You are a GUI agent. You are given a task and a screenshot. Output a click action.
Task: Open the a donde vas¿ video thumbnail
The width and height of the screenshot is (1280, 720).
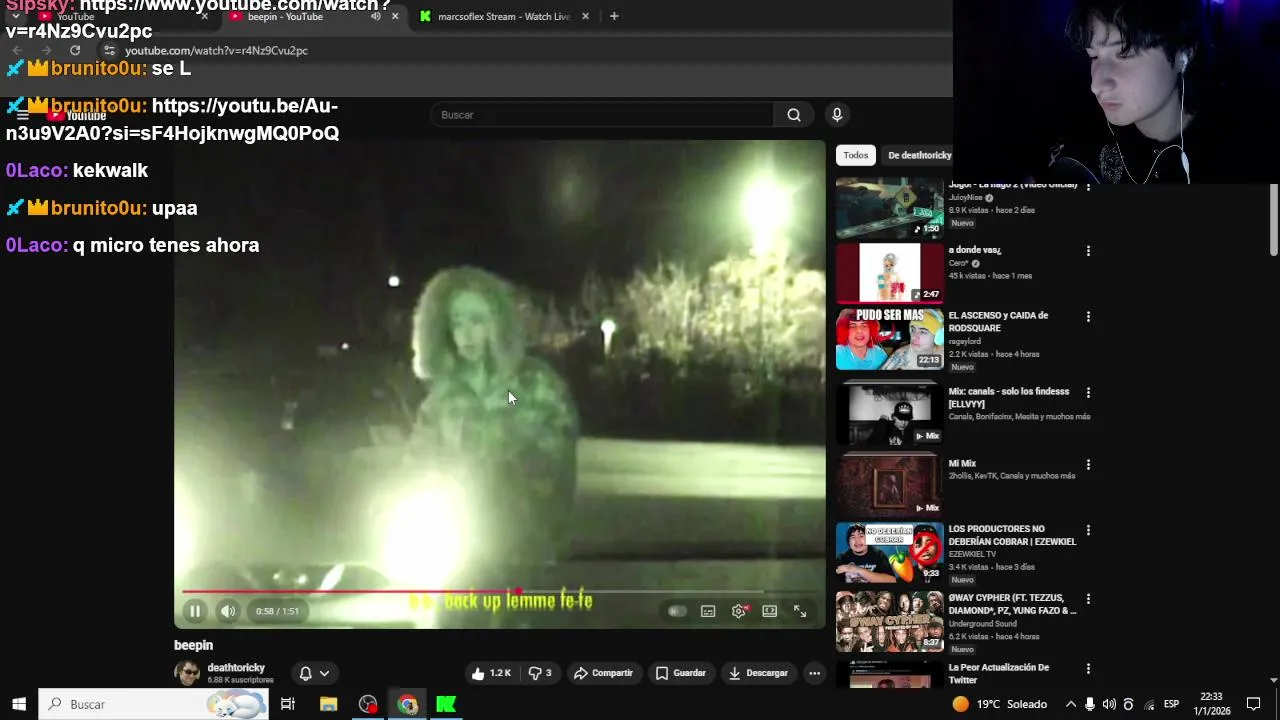pyautogui.click(x=890, y=273)
